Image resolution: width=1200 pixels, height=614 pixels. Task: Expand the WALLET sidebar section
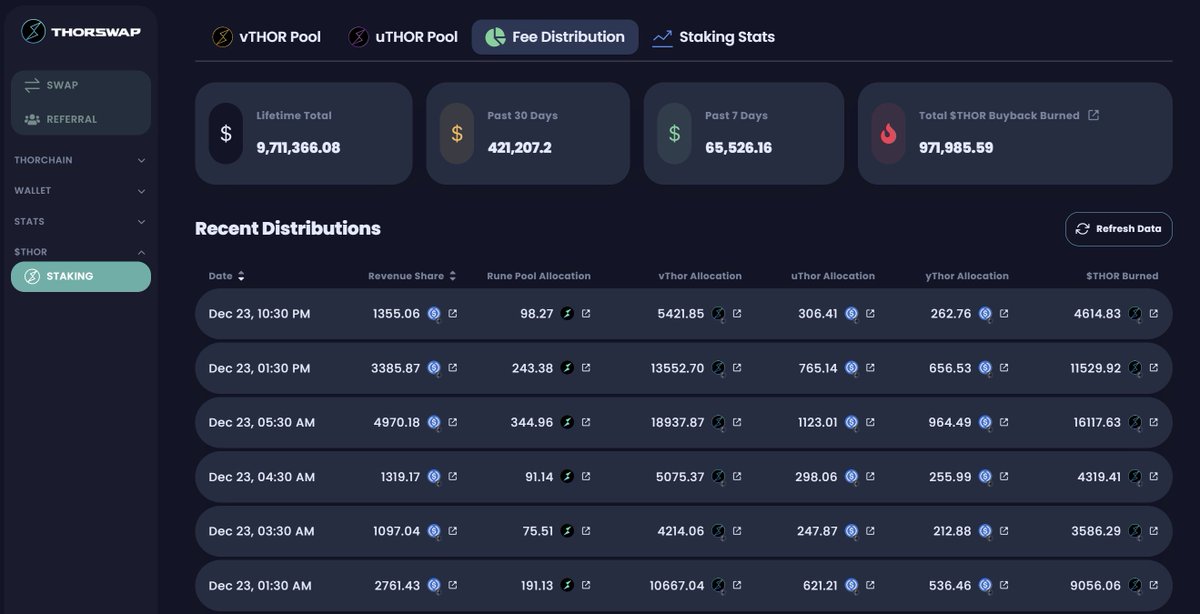[x=80, y=191]
